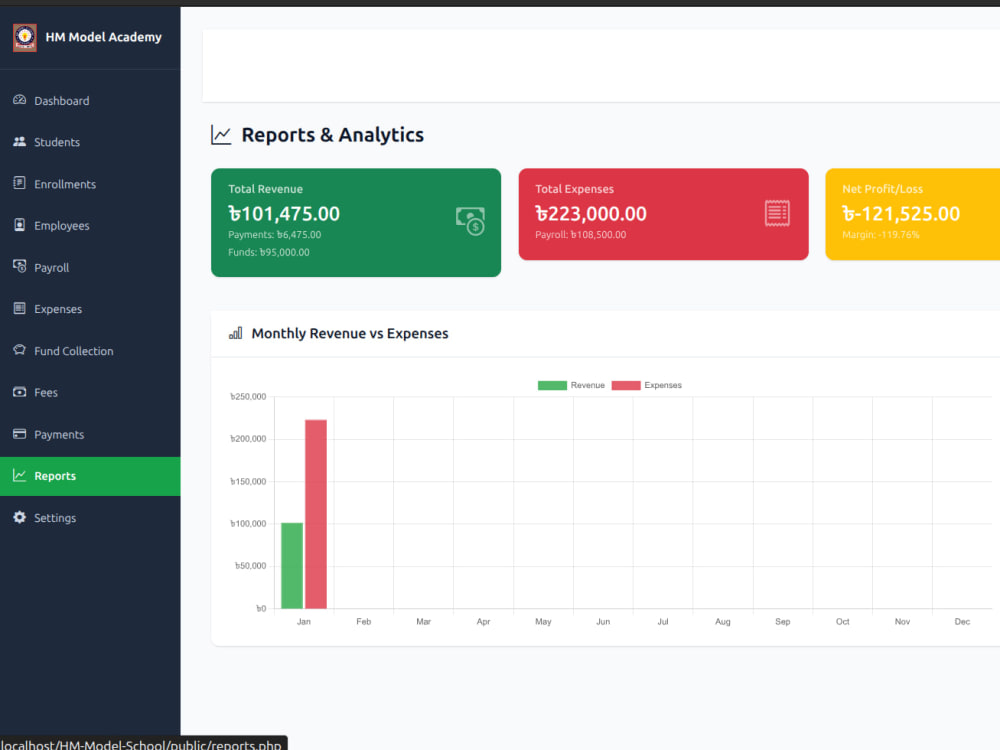
Task: Click the Net Profit/Loss amount ৳-121,525.00
Action: click(x=901, y=214)
